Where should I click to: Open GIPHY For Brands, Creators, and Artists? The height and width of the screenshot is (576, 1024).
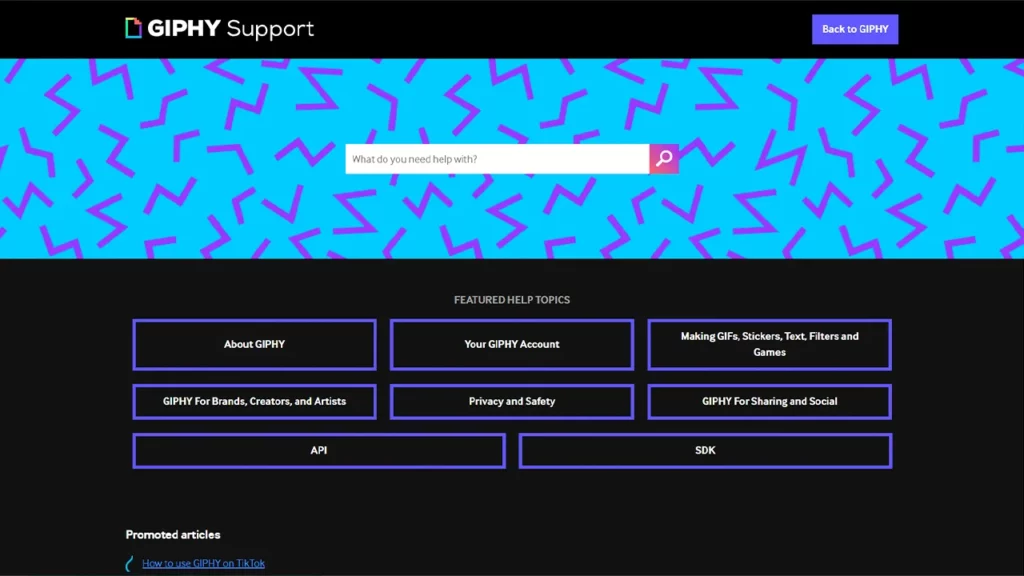[x=254, y=401]
